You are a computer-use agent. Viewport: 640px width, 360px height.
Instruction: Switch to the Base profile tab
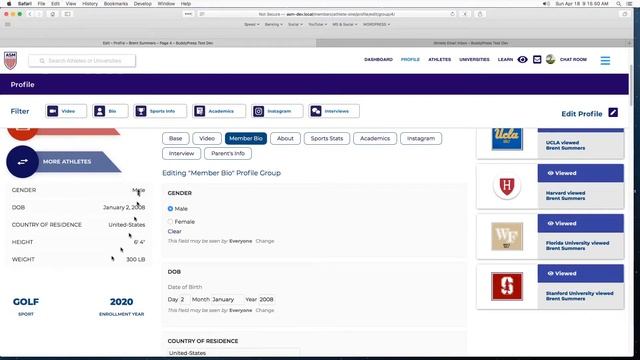(x=176, y=138)
